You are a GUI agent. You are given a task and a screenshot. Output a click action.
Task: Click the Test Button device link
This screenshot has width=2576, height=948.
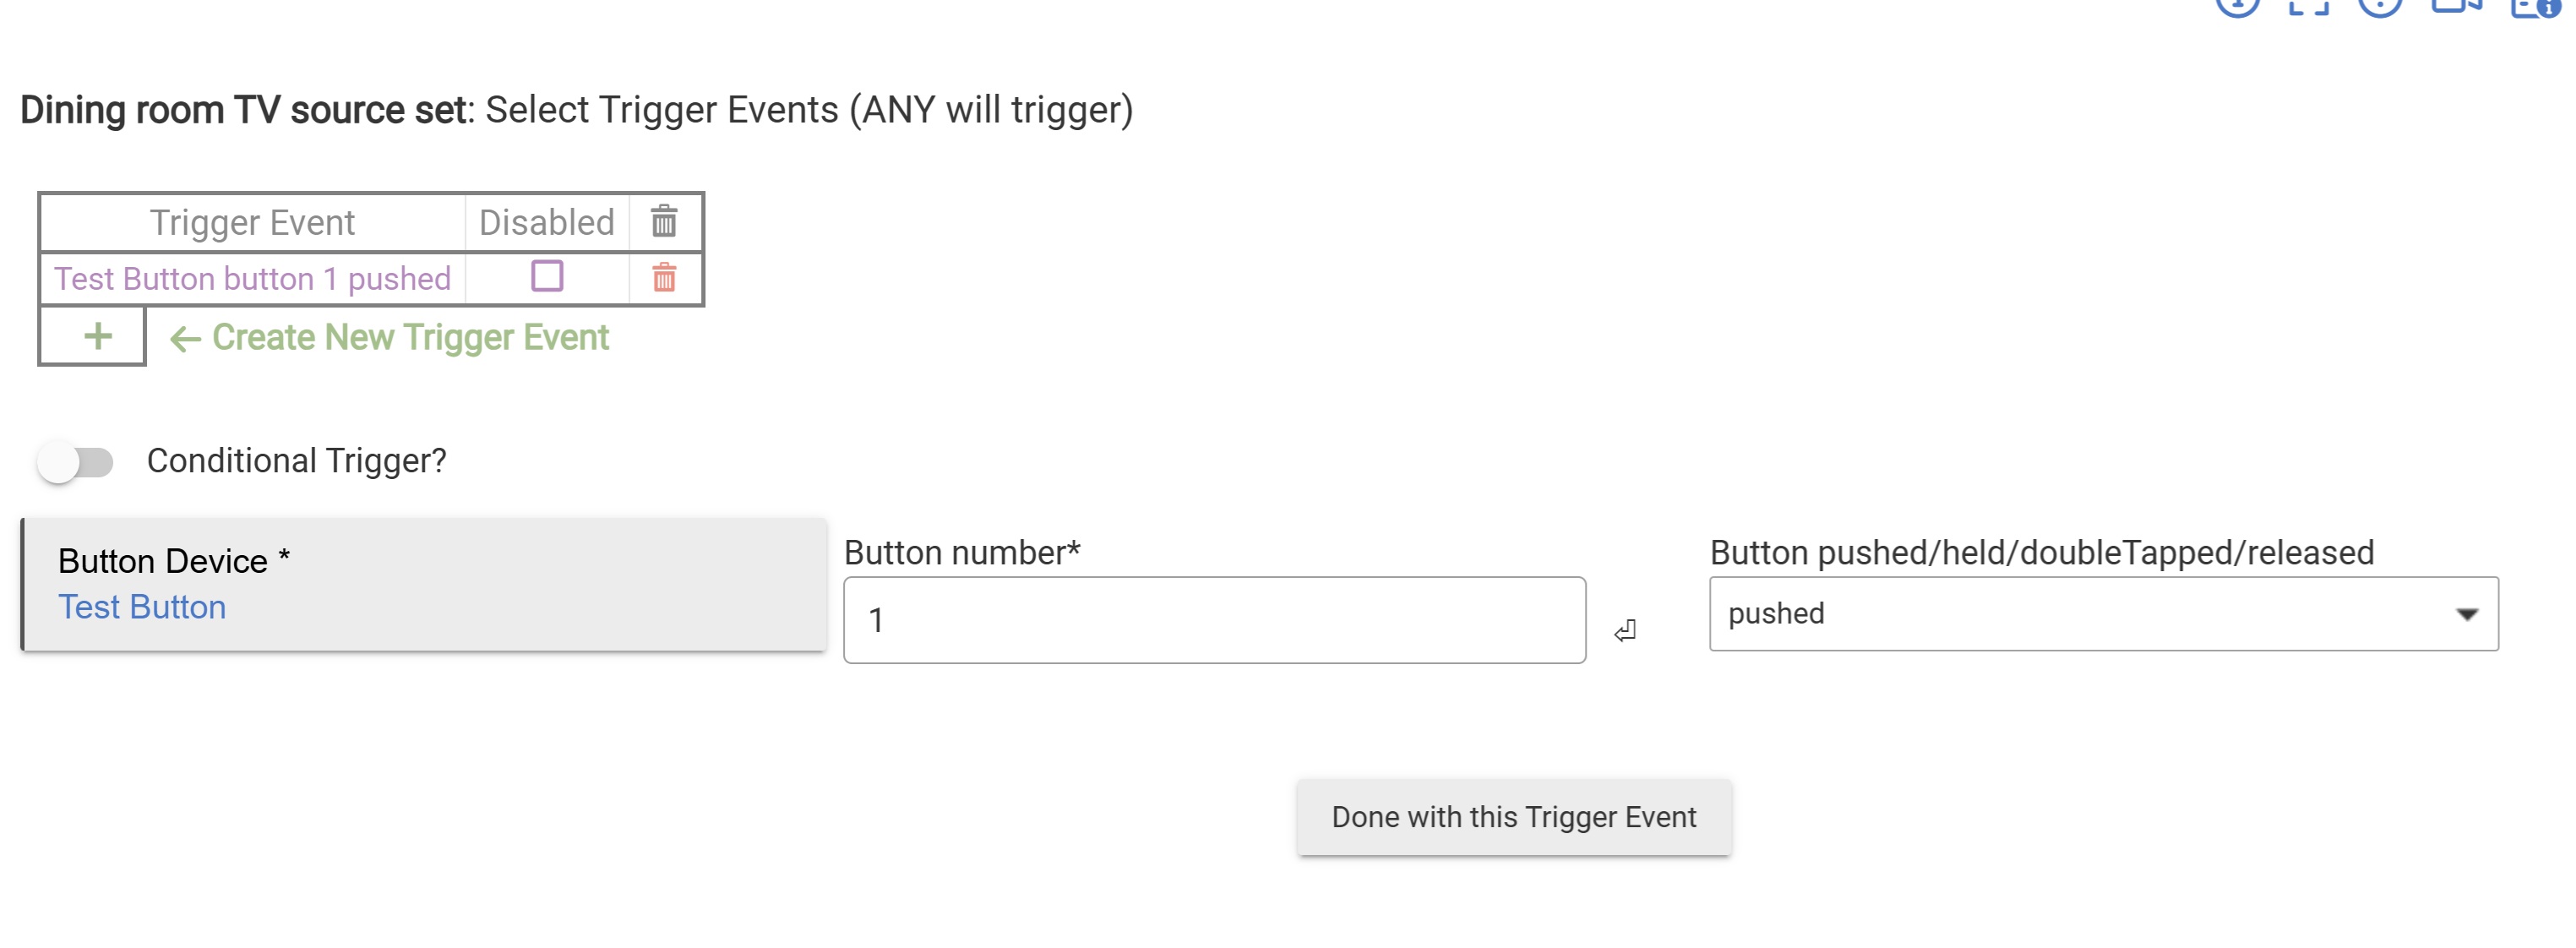142,607
